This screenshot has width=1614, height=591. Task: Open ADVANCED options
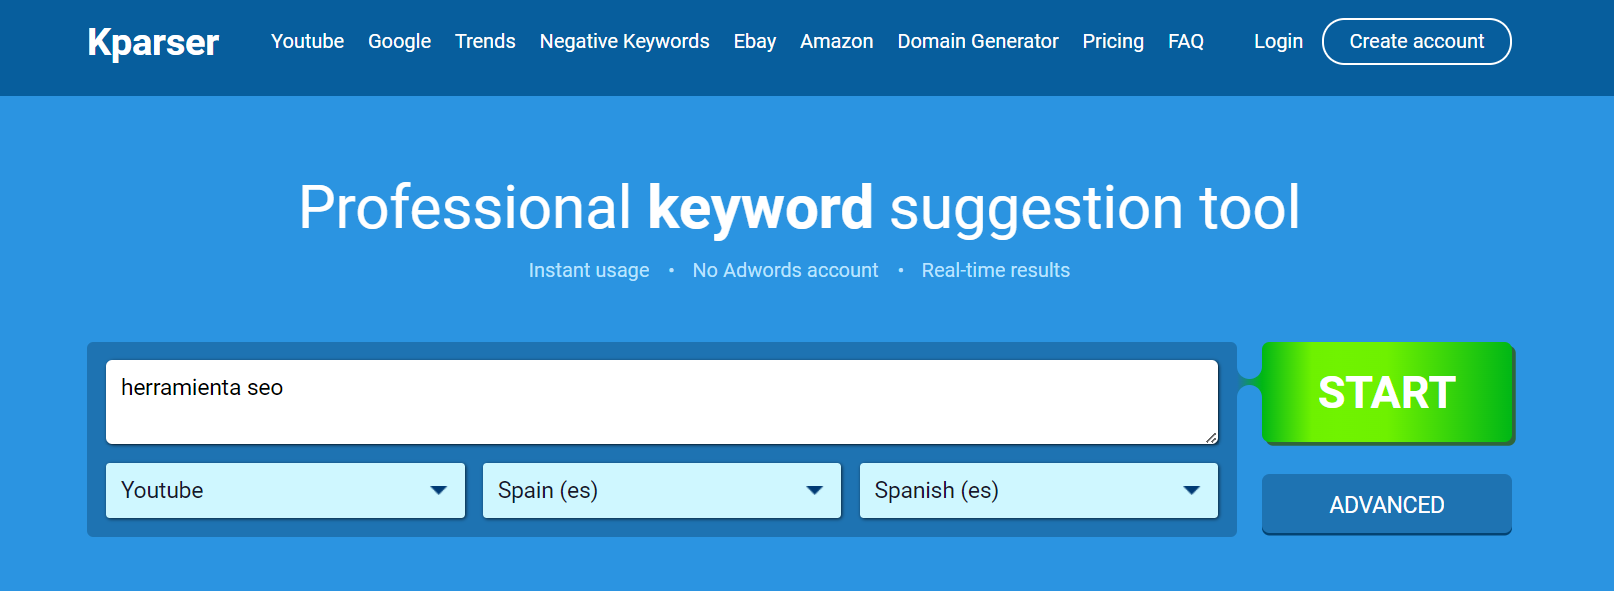1386,504
